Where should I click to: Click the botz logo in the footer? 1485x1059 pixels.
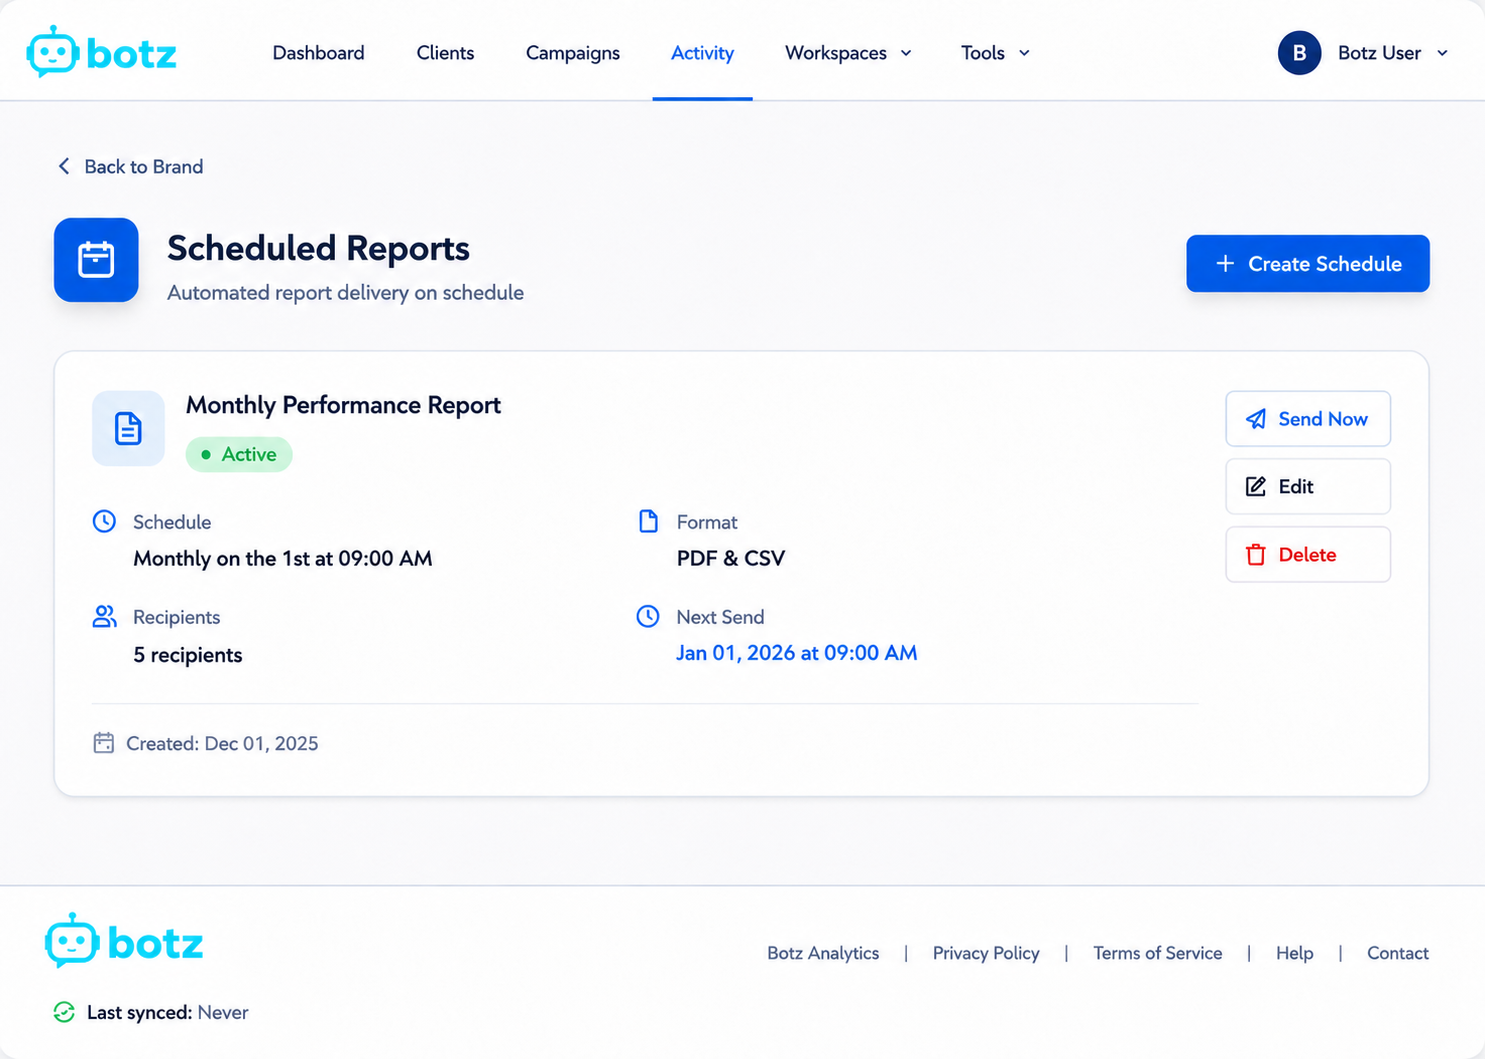124,940
